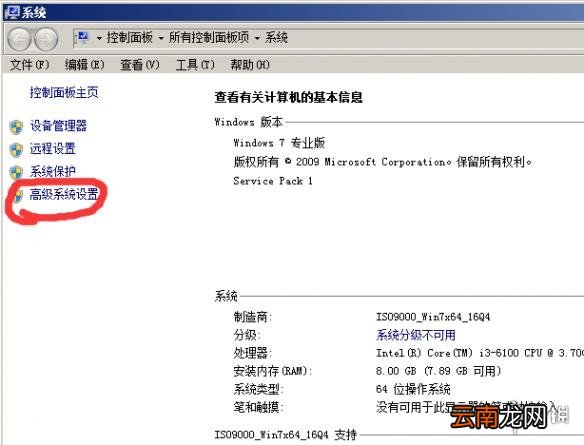Screen dimensions: 584x445
Task: Open the 查看(V) menu
Action: pyautogui.click(x=140, y=65)
